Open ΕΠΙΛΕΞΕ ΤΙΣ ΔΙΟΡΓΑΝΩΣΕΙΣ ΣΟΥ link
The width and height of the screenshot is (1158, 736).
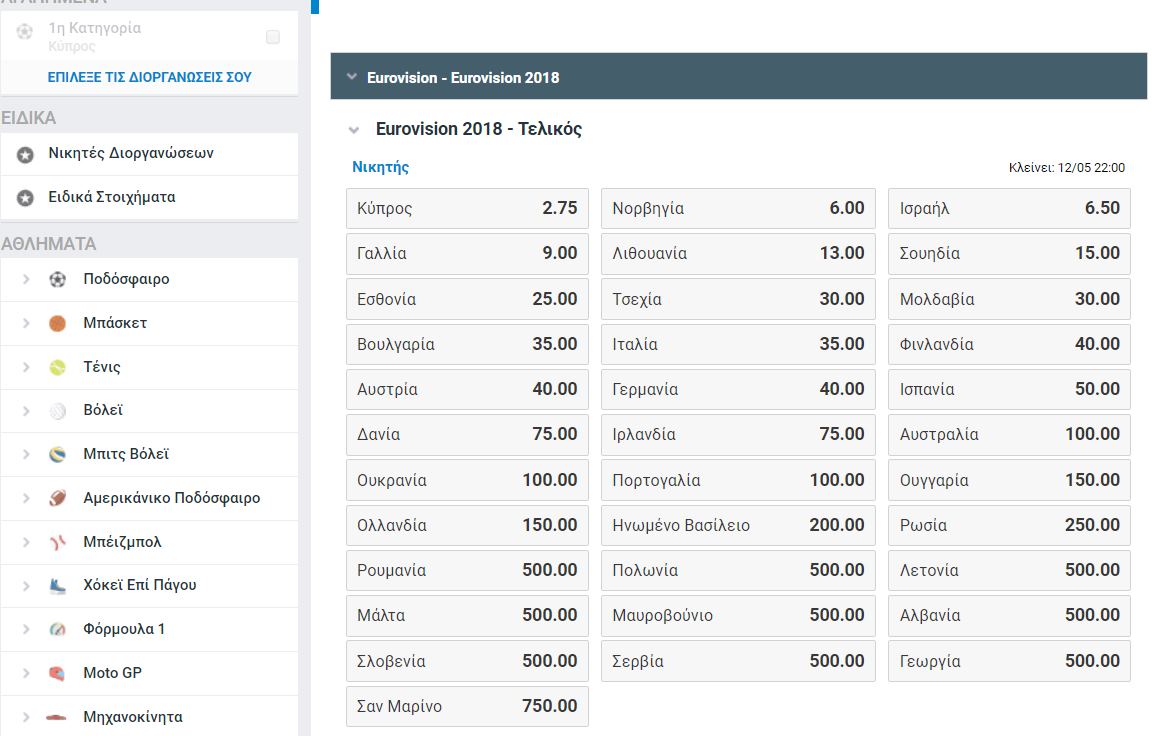[149, 77]
